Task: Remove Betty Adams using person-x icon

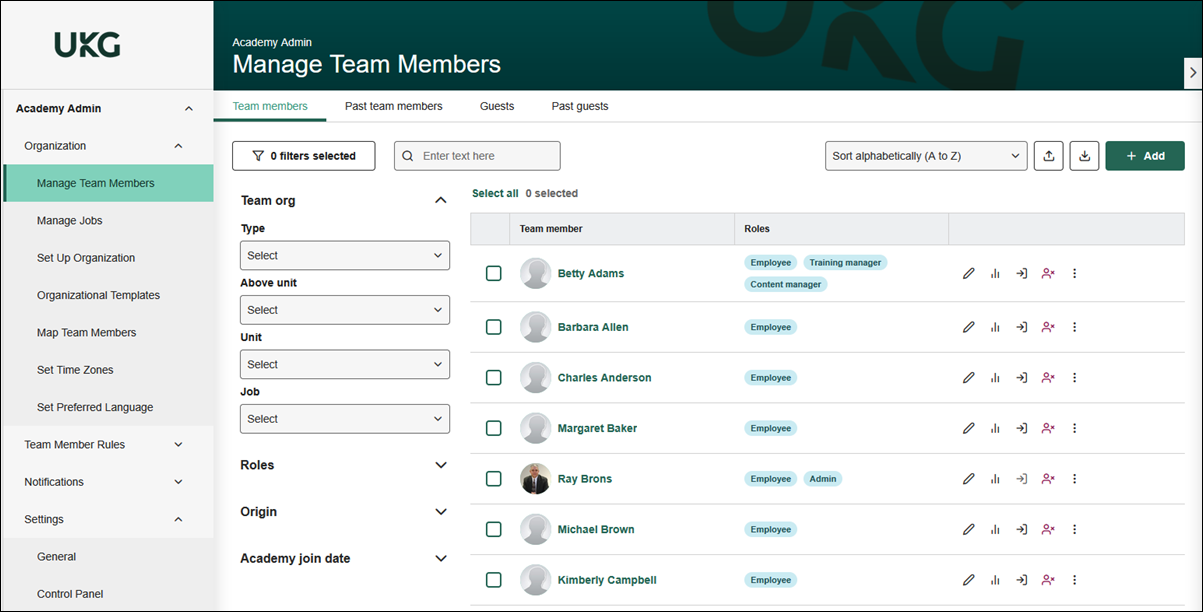Action: click(x=1048, y=273)
